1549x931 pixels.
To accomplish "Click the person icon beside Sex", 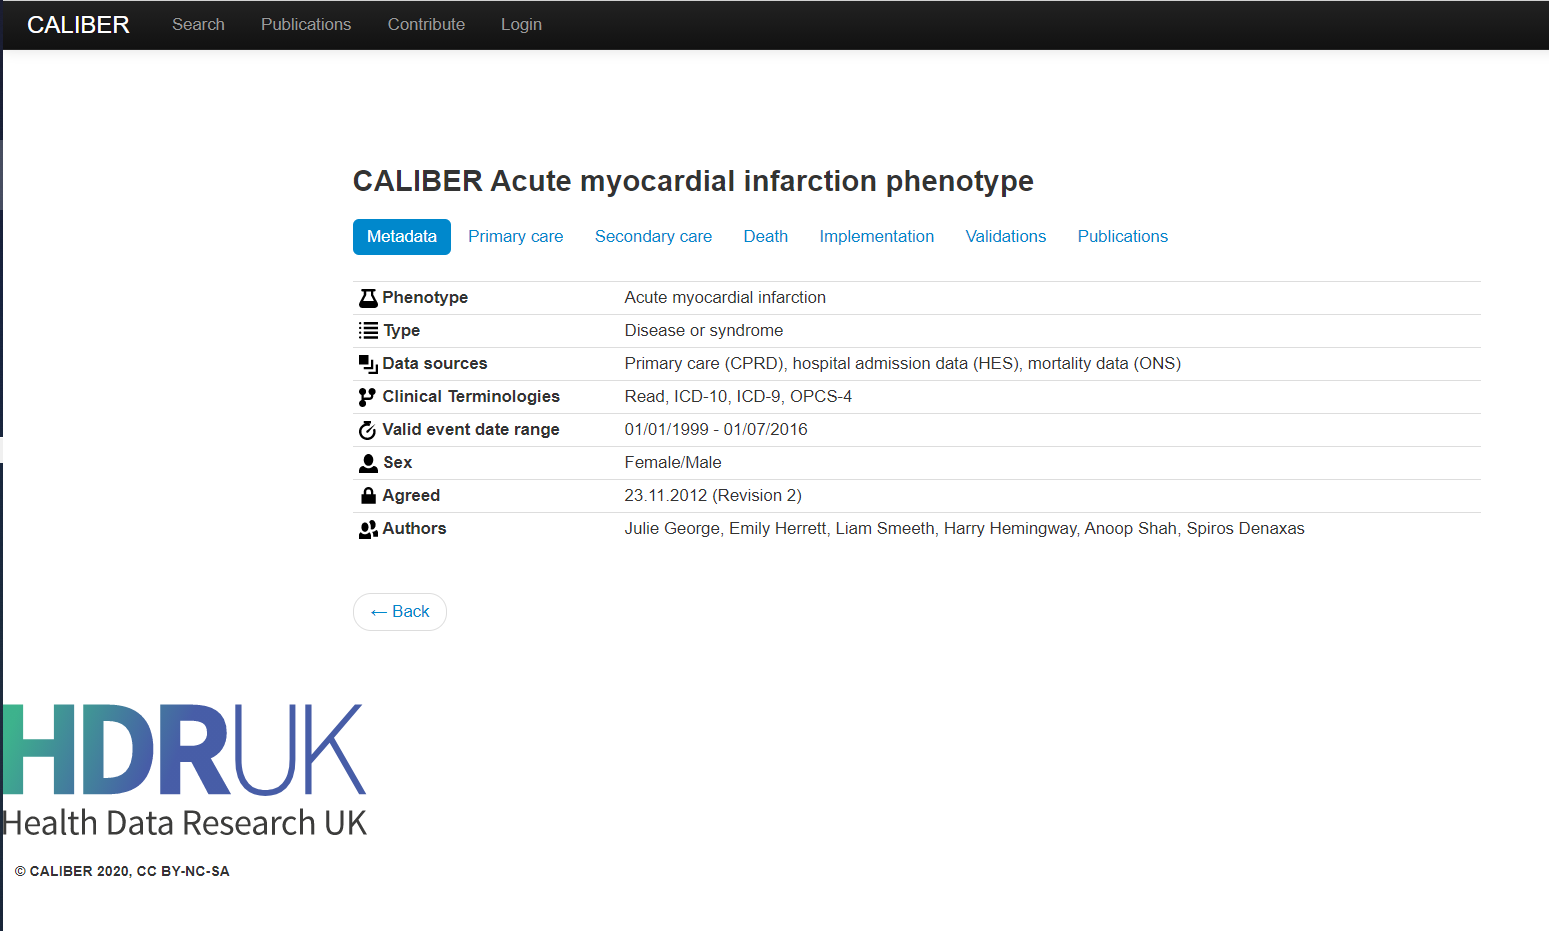I will [368, 463].
